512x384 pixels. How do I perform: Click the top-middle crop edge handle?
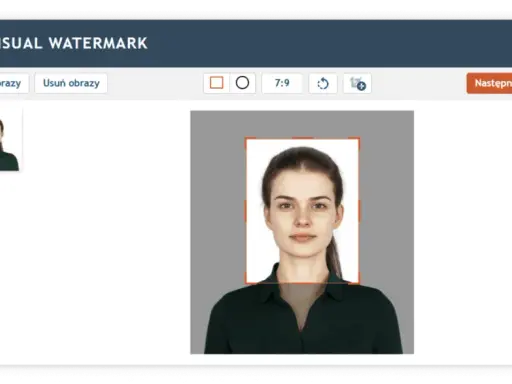pos(302,138)
